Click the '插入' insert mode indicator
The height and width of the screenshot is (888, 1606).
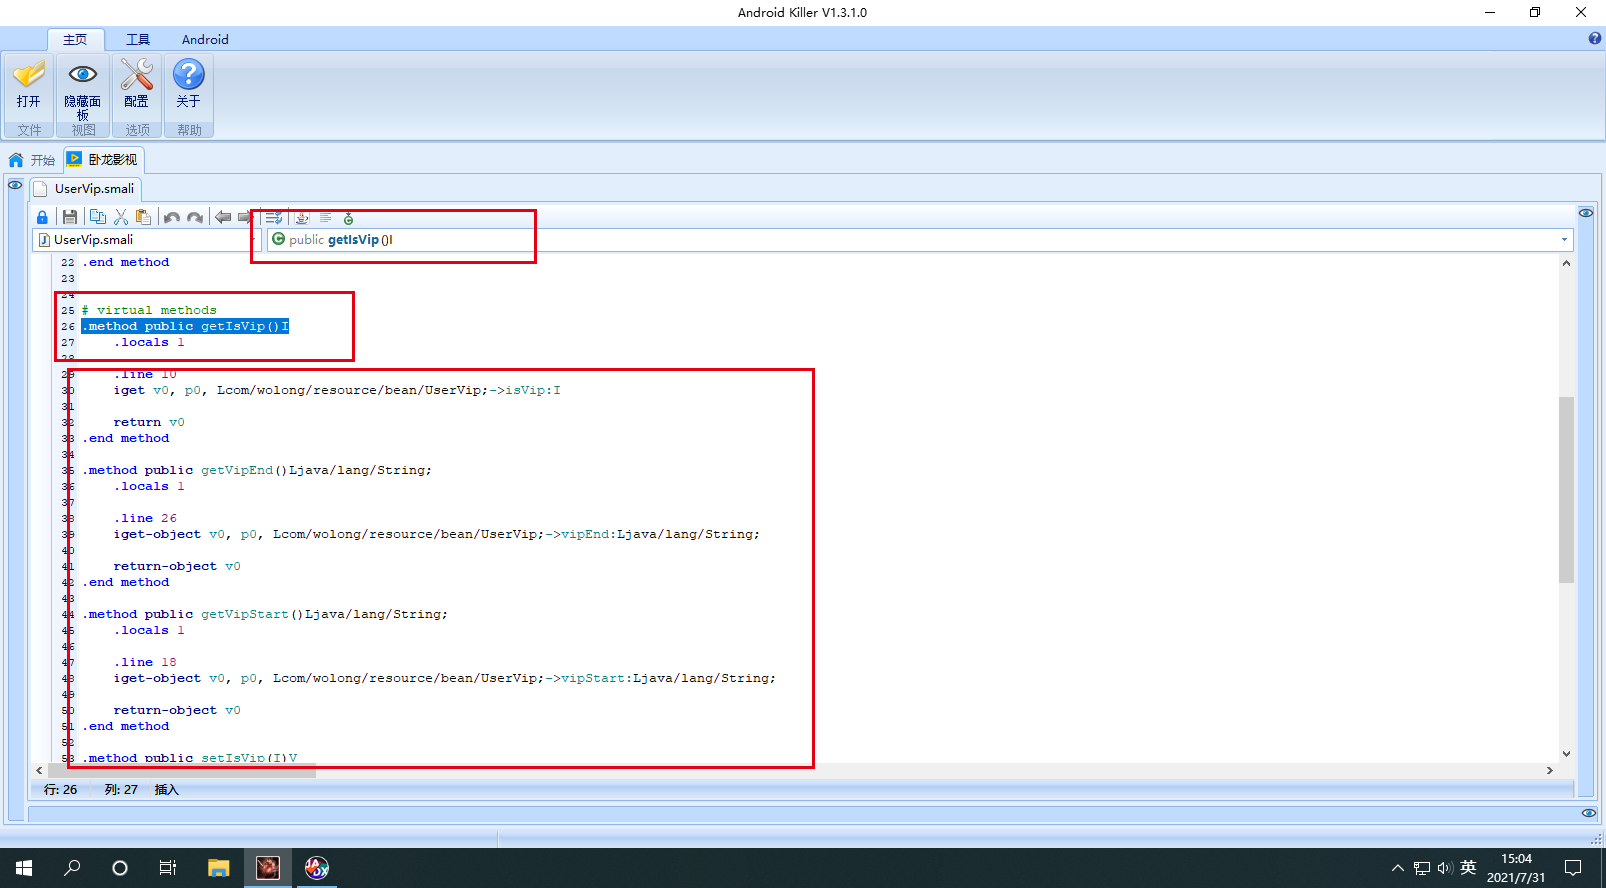pyautogui.click(x=166, y=790)
